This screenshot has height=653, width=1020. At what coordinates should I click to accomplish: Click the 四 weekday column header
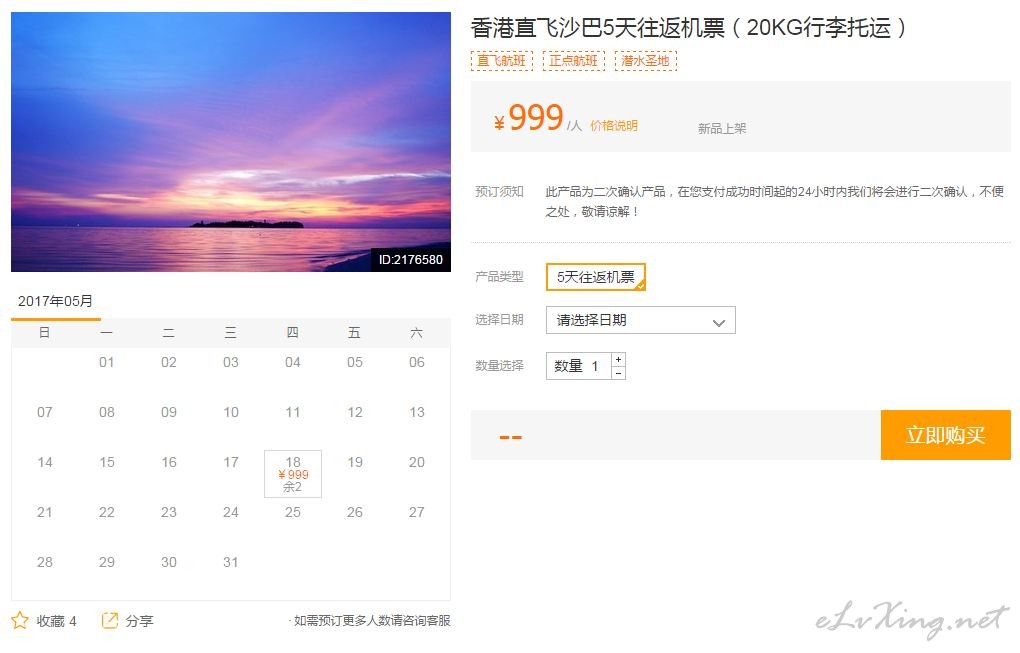pyautogui.click(x=293, y=333)
